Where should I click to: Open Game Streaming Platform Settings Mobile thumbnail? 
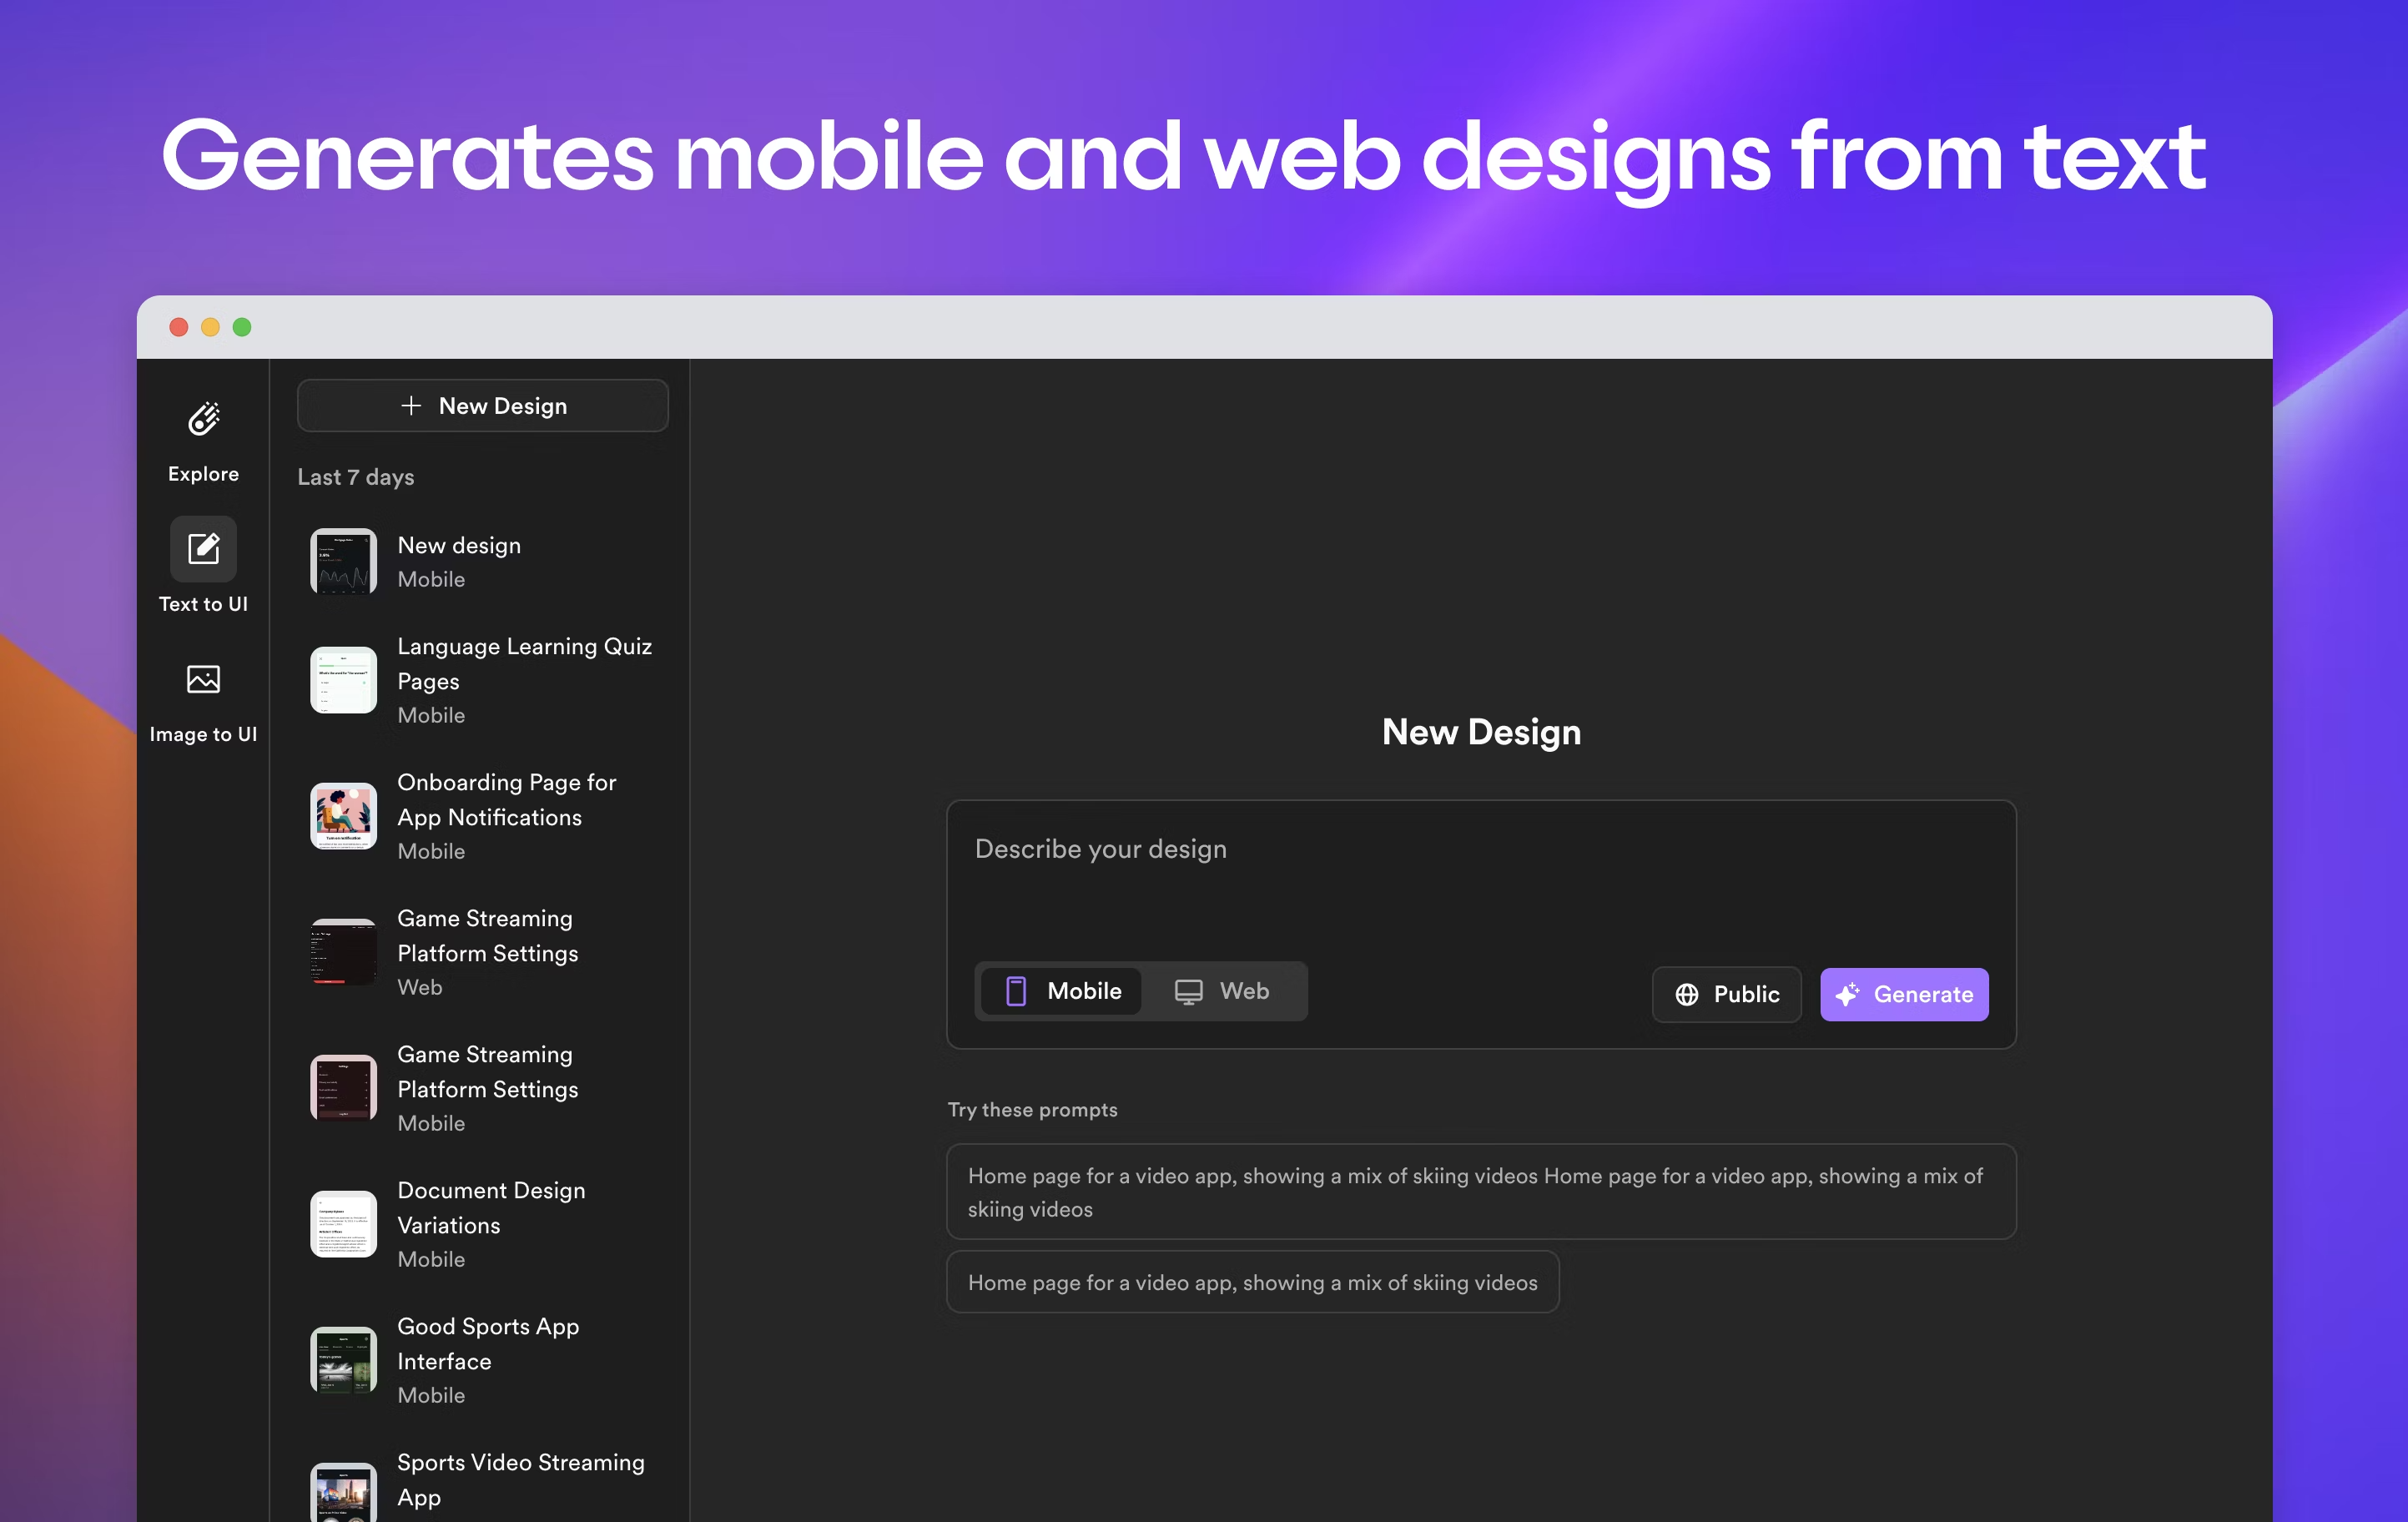tap(343, 1088)
